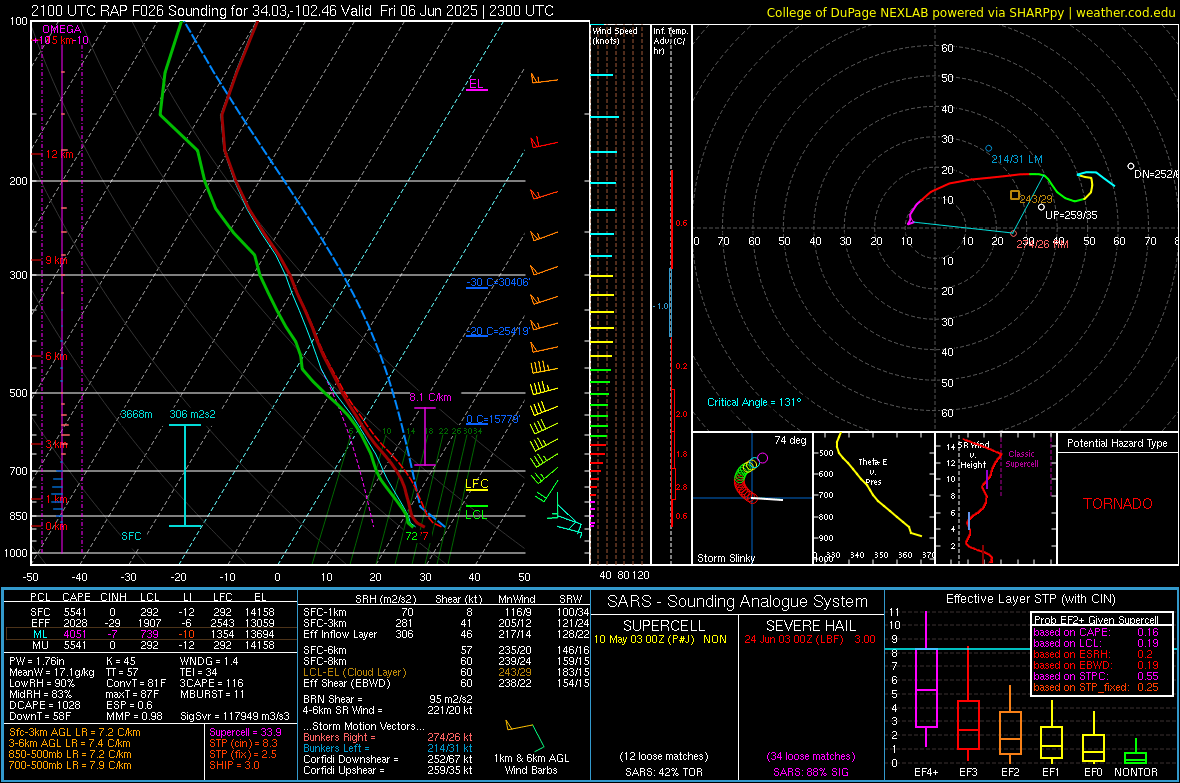1180x783 pixels.
Task: Select the SFC parcel row in table
Action: (152, 612)
